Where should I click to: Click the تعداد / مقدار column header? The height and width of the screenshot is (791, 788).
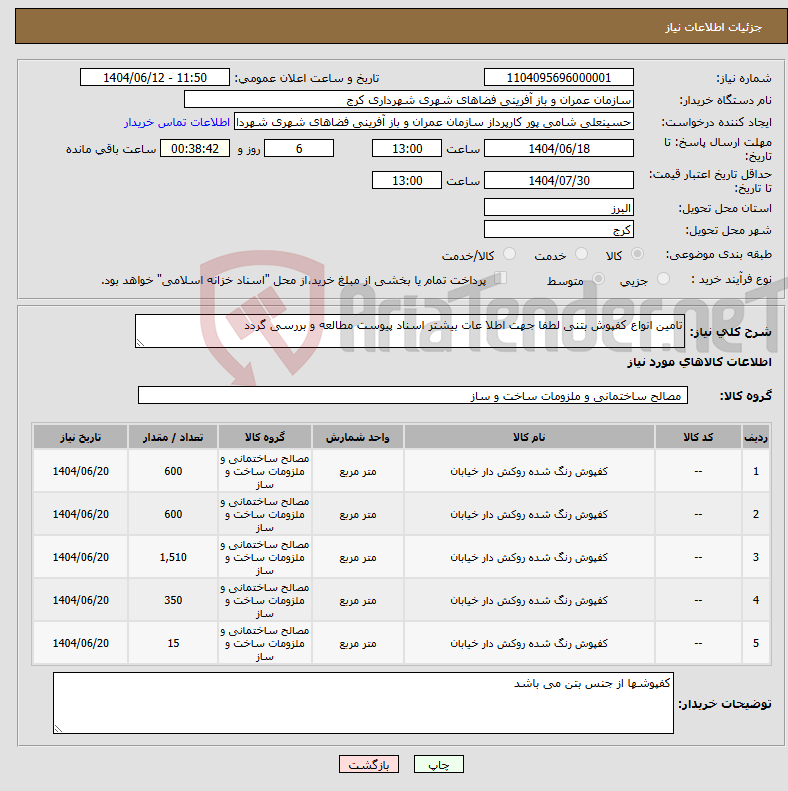click(173, 437)
